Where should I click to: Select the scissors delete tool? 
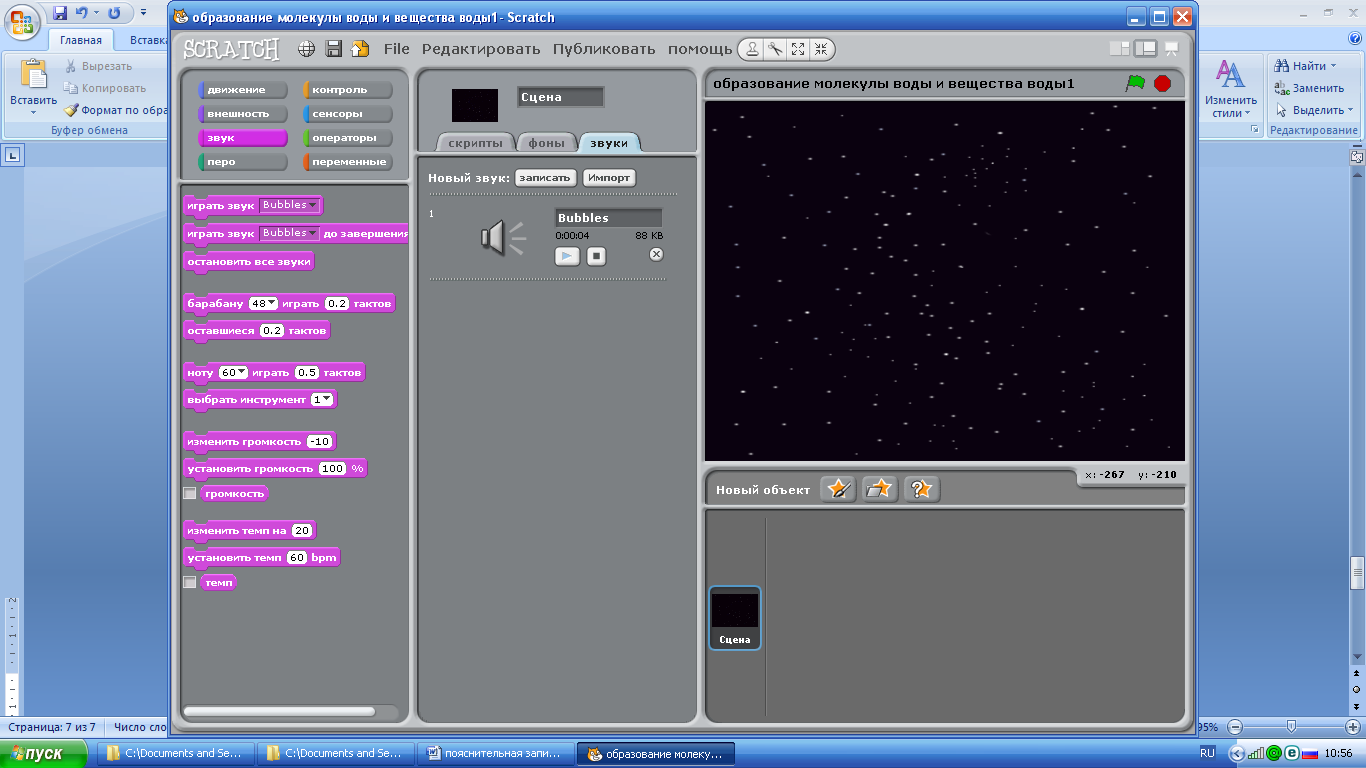(x=775, y=49)
